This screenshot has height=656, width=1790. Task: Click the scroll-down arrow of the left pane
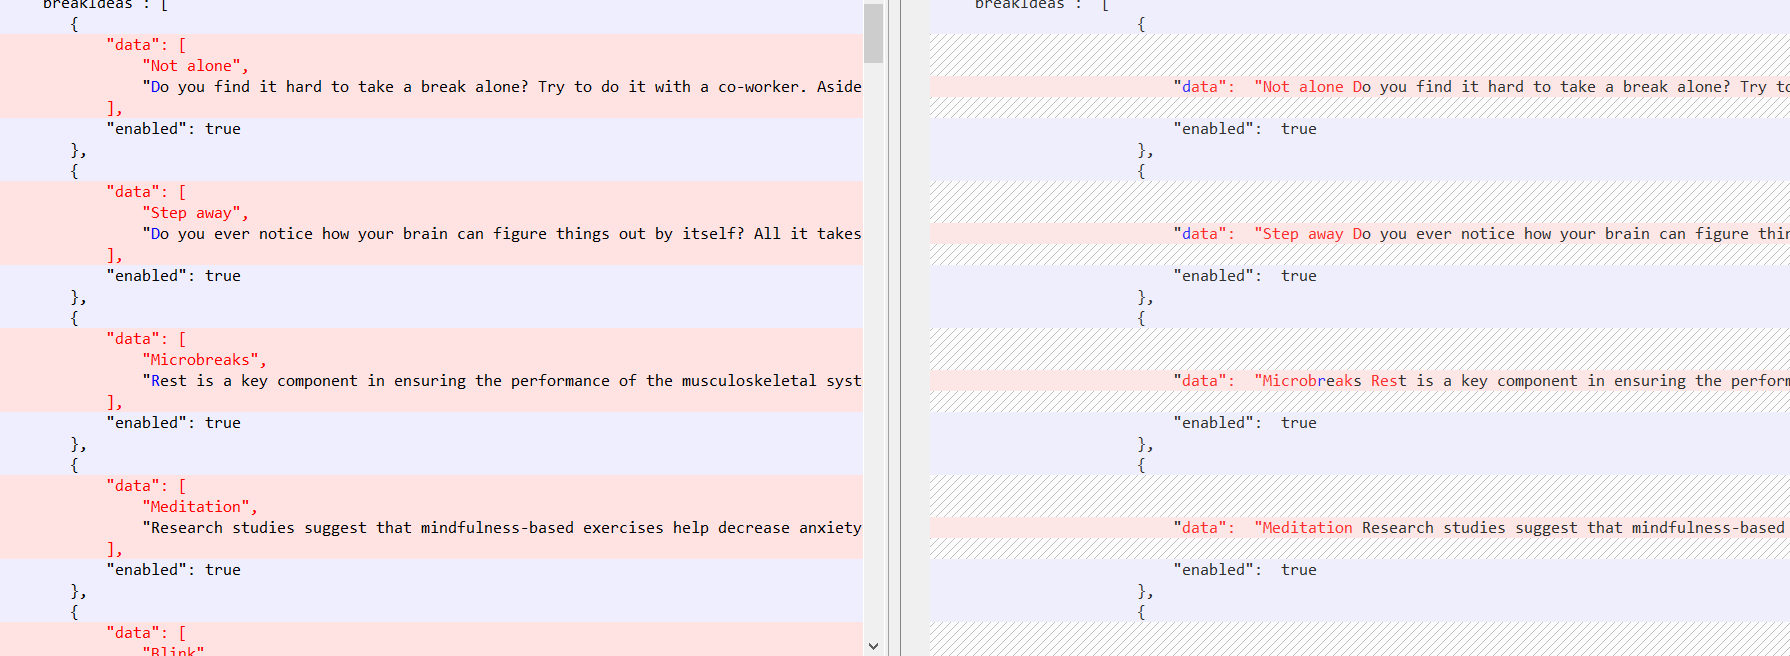pos(873,646)
